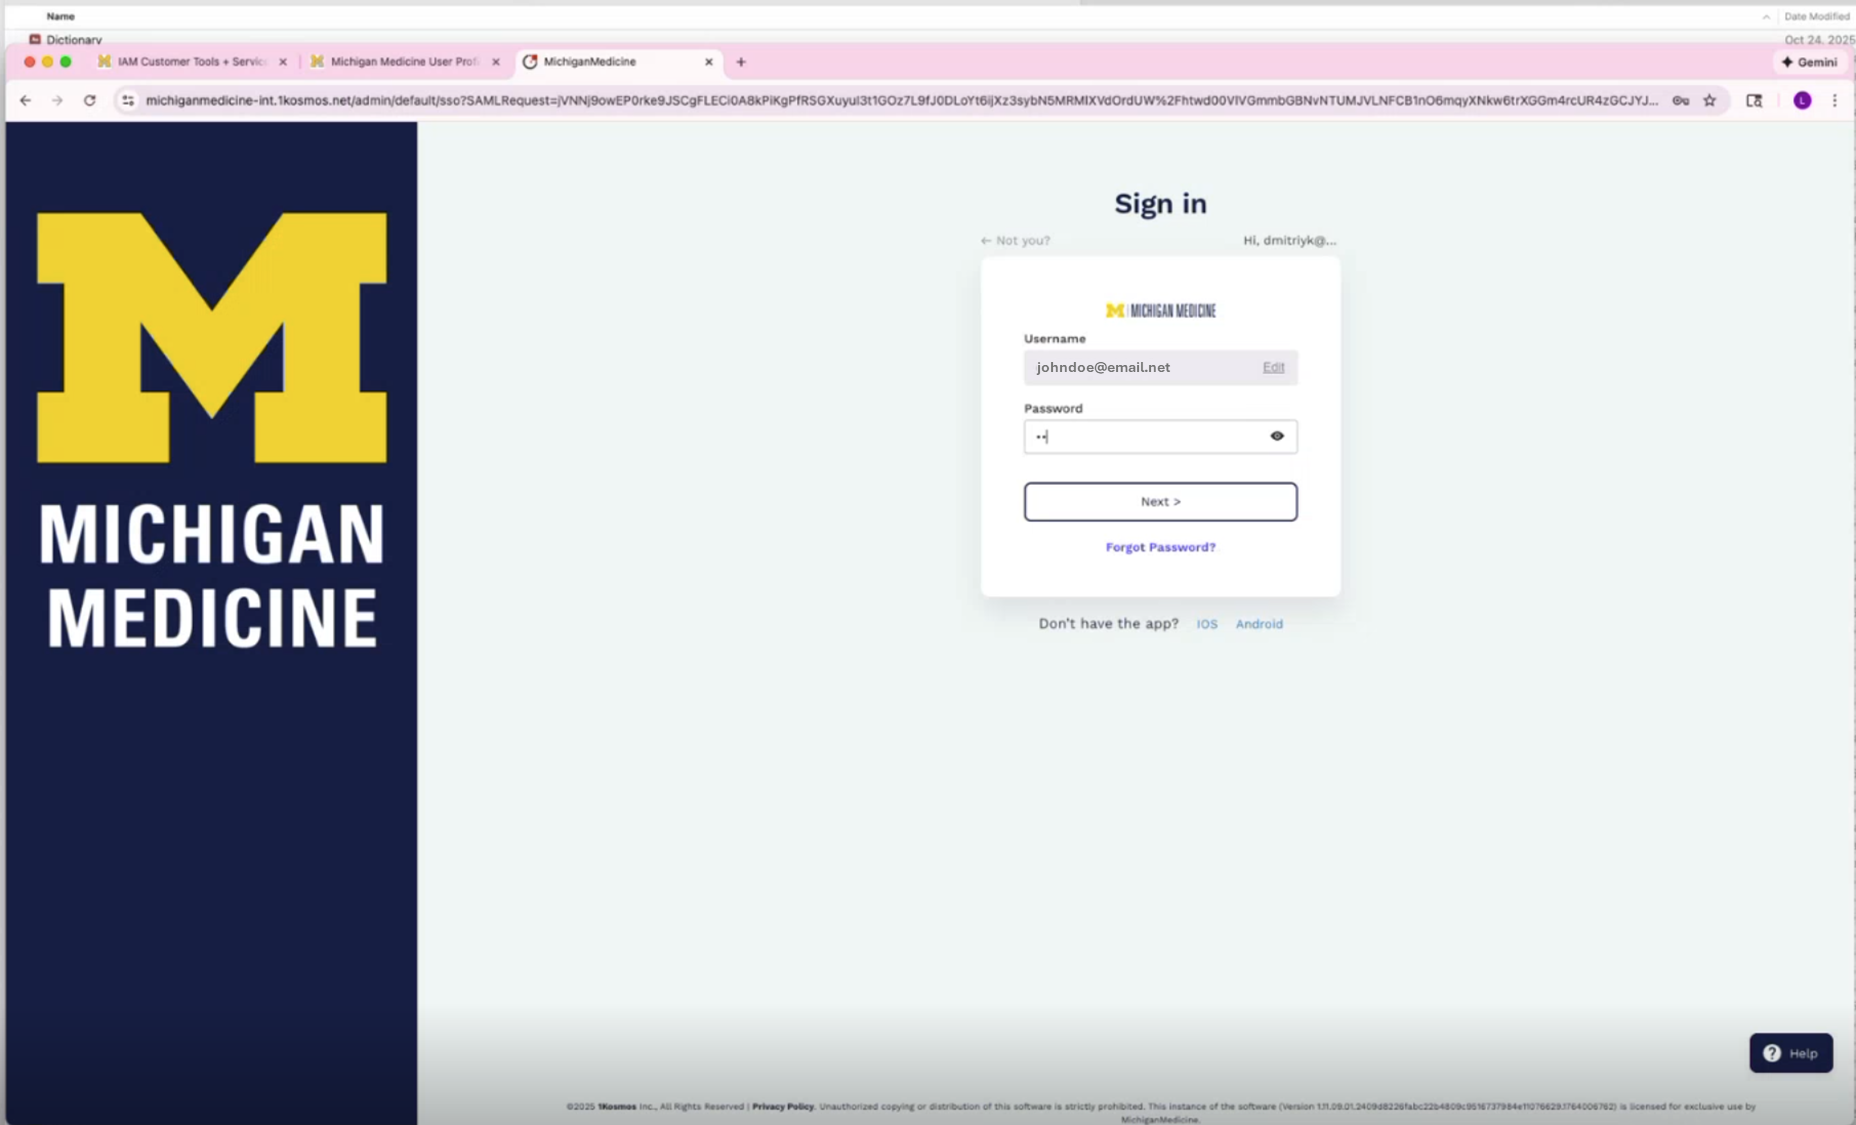Screen dimensions: 1856x1125
Task: Click the purple profile avatar icon
Action: pyautogui.click(x=1802, y=100)
